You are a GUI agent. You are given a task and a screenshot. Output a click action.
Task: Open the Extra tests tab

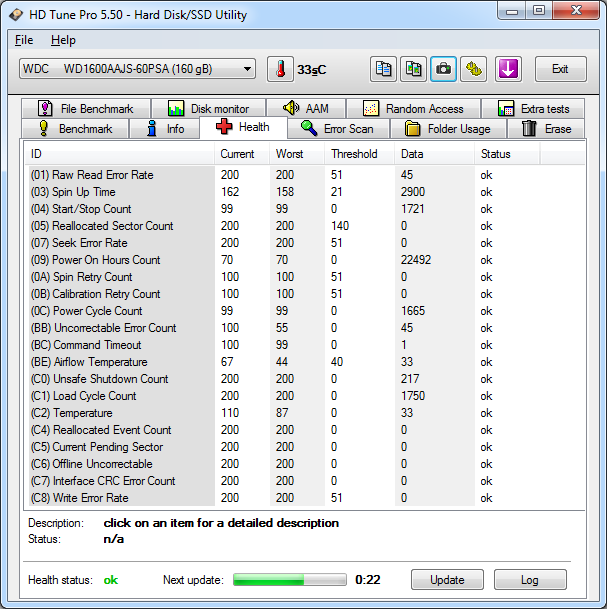(533, 108)
